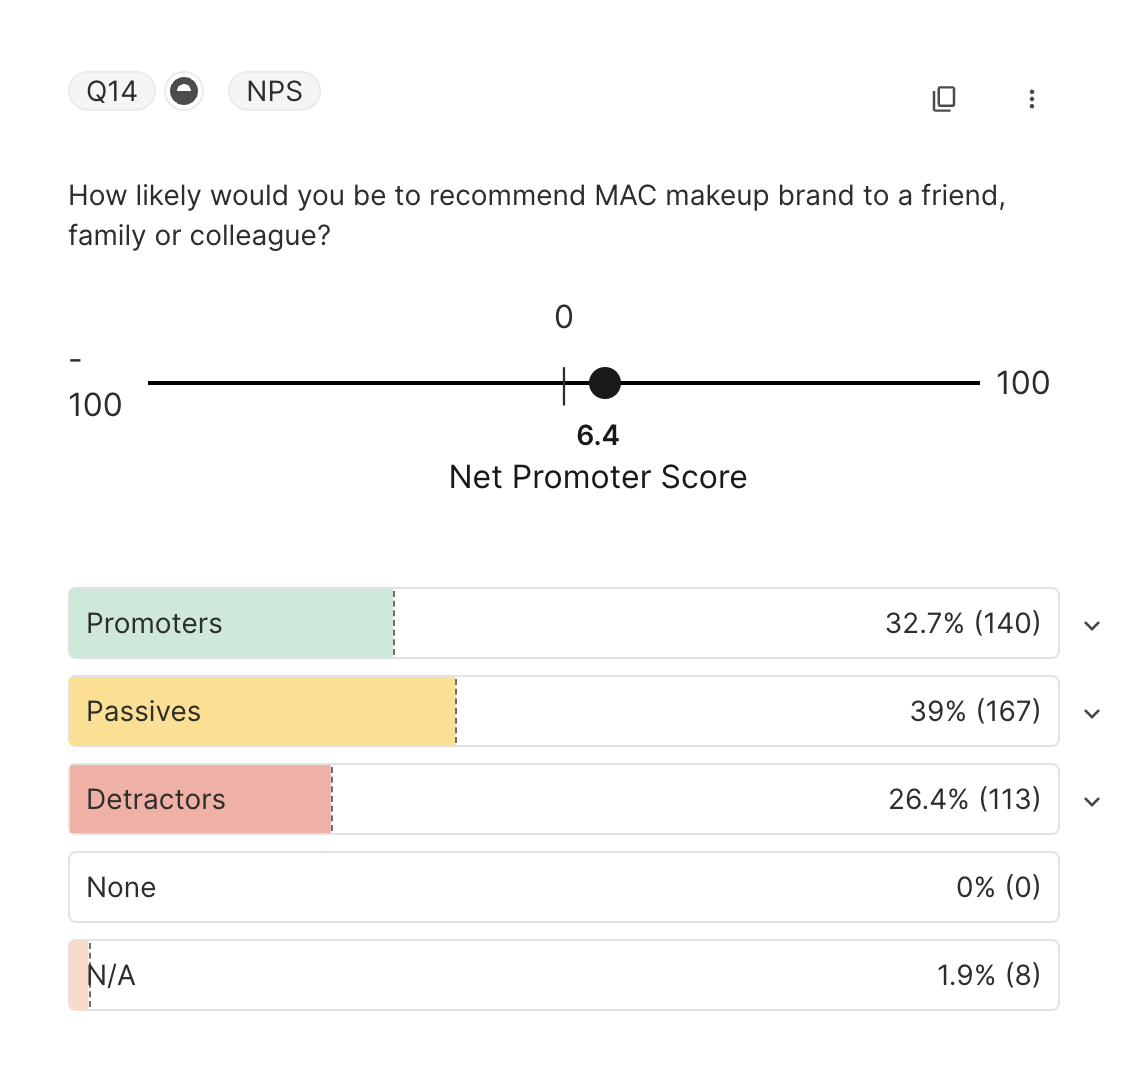Expand the Detractors row chevron

pyautogui.click(x=1092, y=801)
